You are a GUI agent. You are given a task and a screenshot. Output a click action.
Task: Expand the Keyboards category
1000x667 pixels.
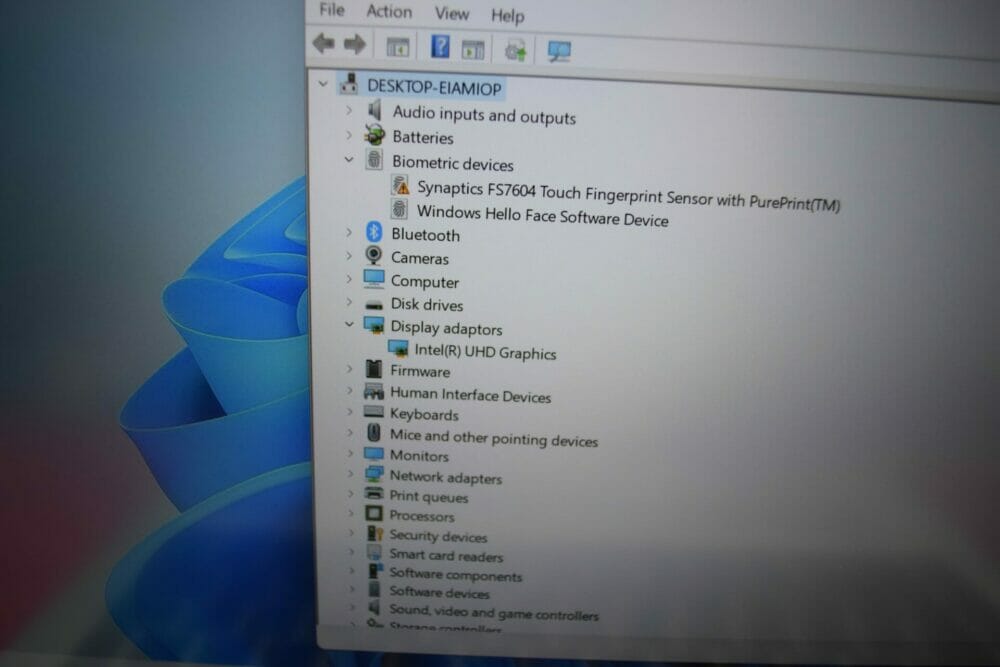(349, 412)
